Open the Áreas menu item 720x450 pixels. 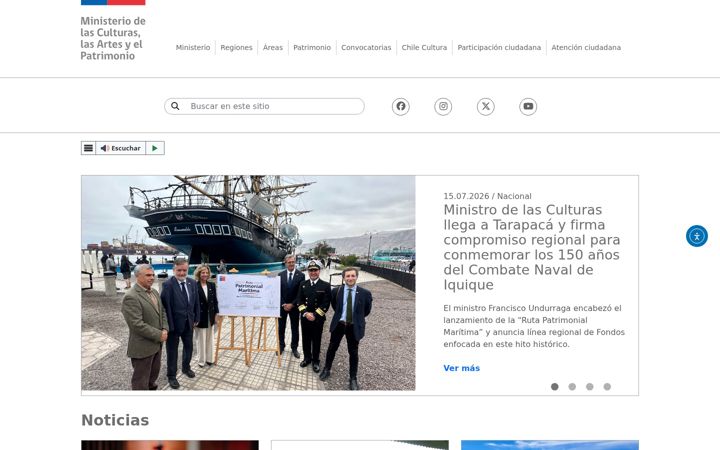273,47
